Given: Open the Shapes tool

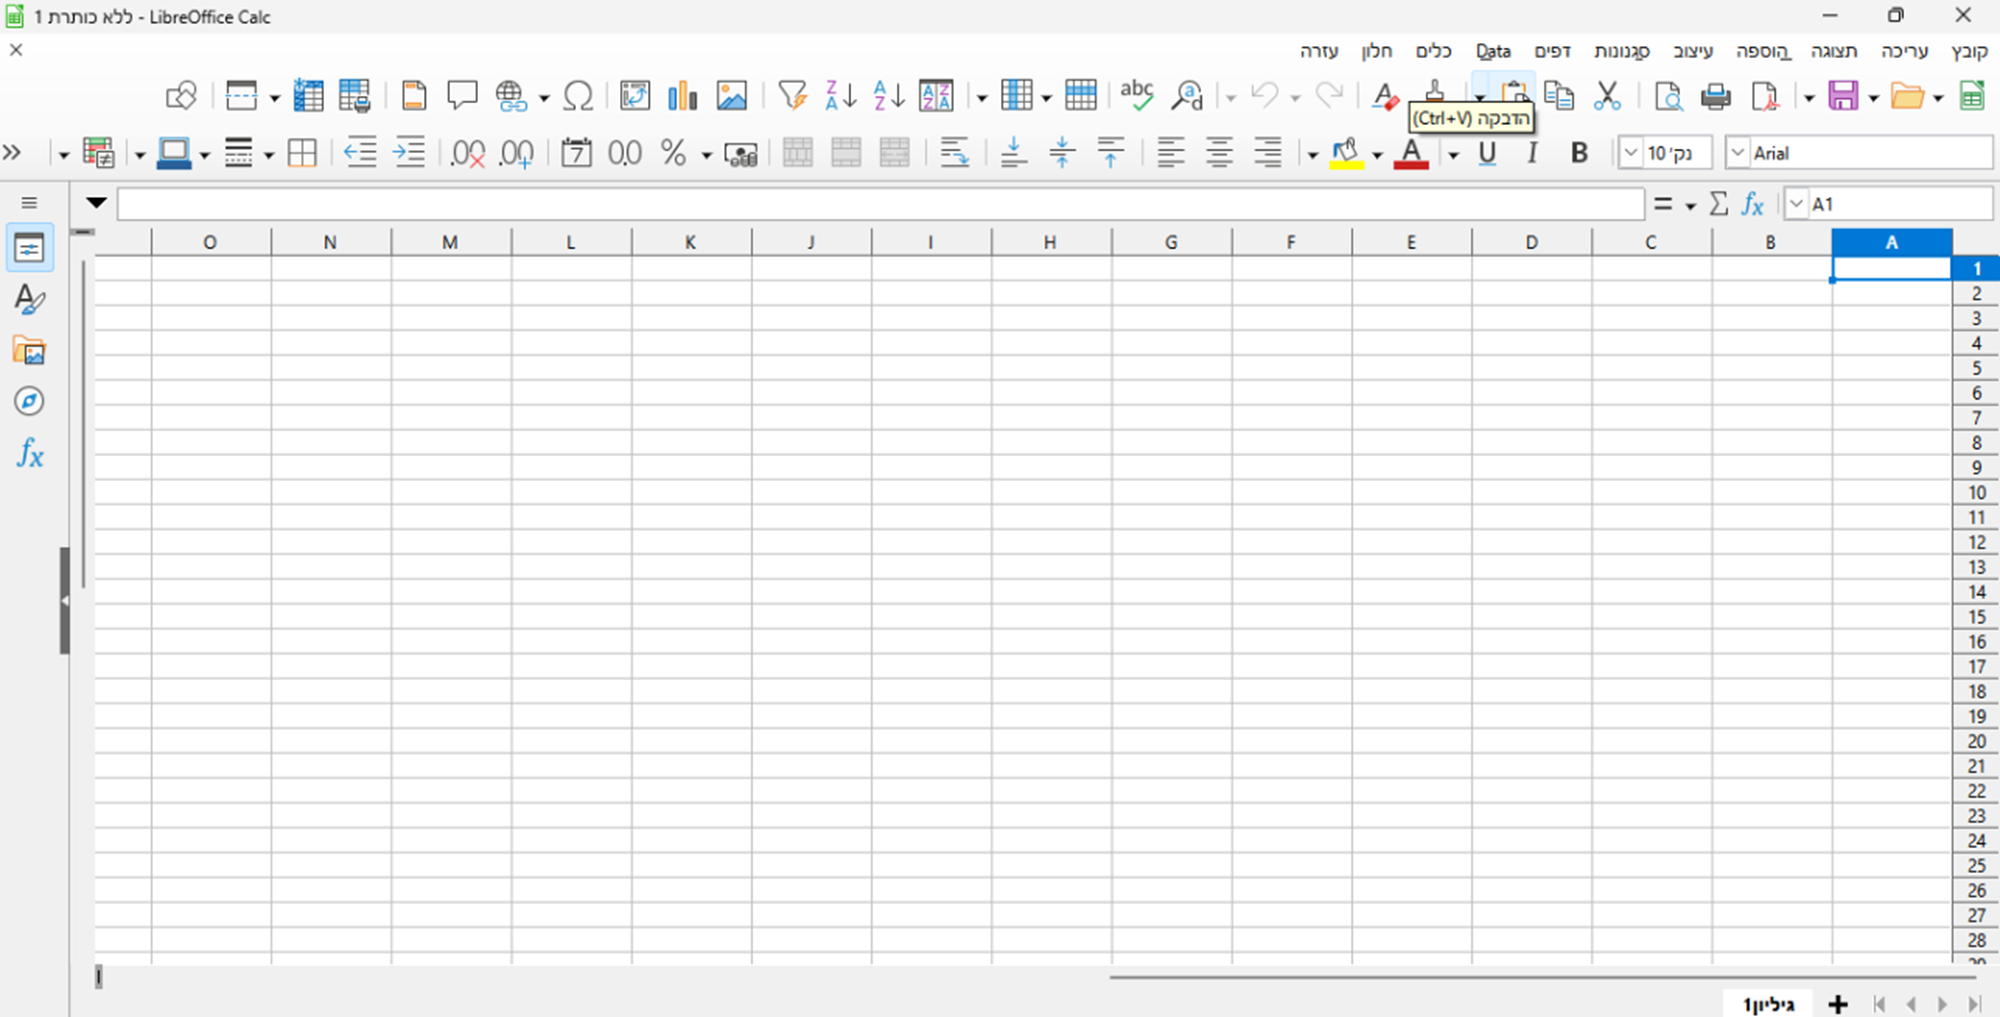Looking at the screenshot, I should [x=181, y=96].
